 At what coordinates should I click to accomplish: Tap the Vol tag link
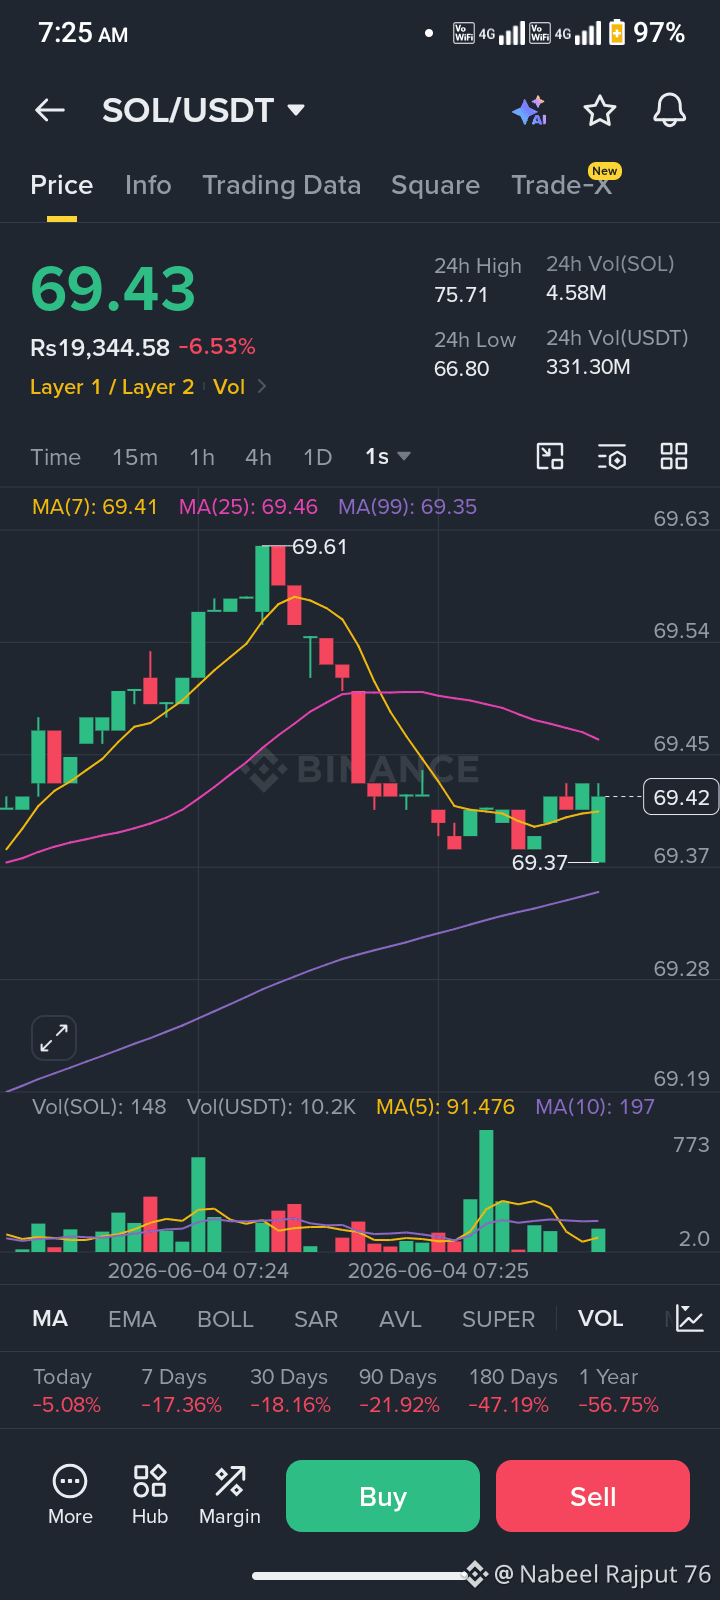click(229, 386)
